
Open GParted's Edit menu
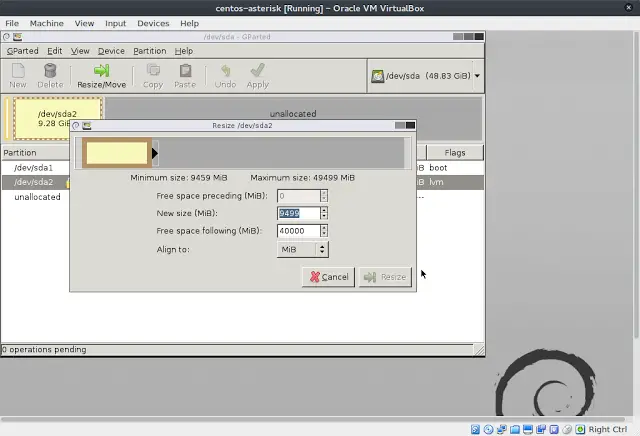click(55, 51)
